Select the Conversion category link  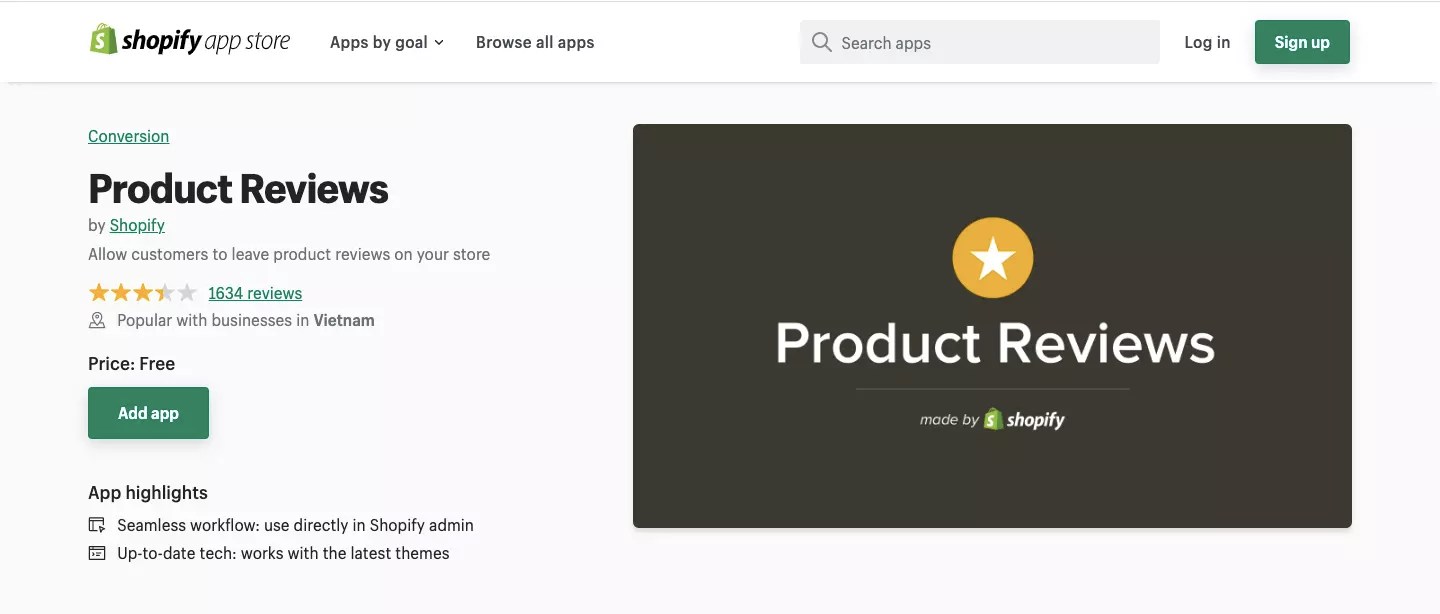[128, 136]
